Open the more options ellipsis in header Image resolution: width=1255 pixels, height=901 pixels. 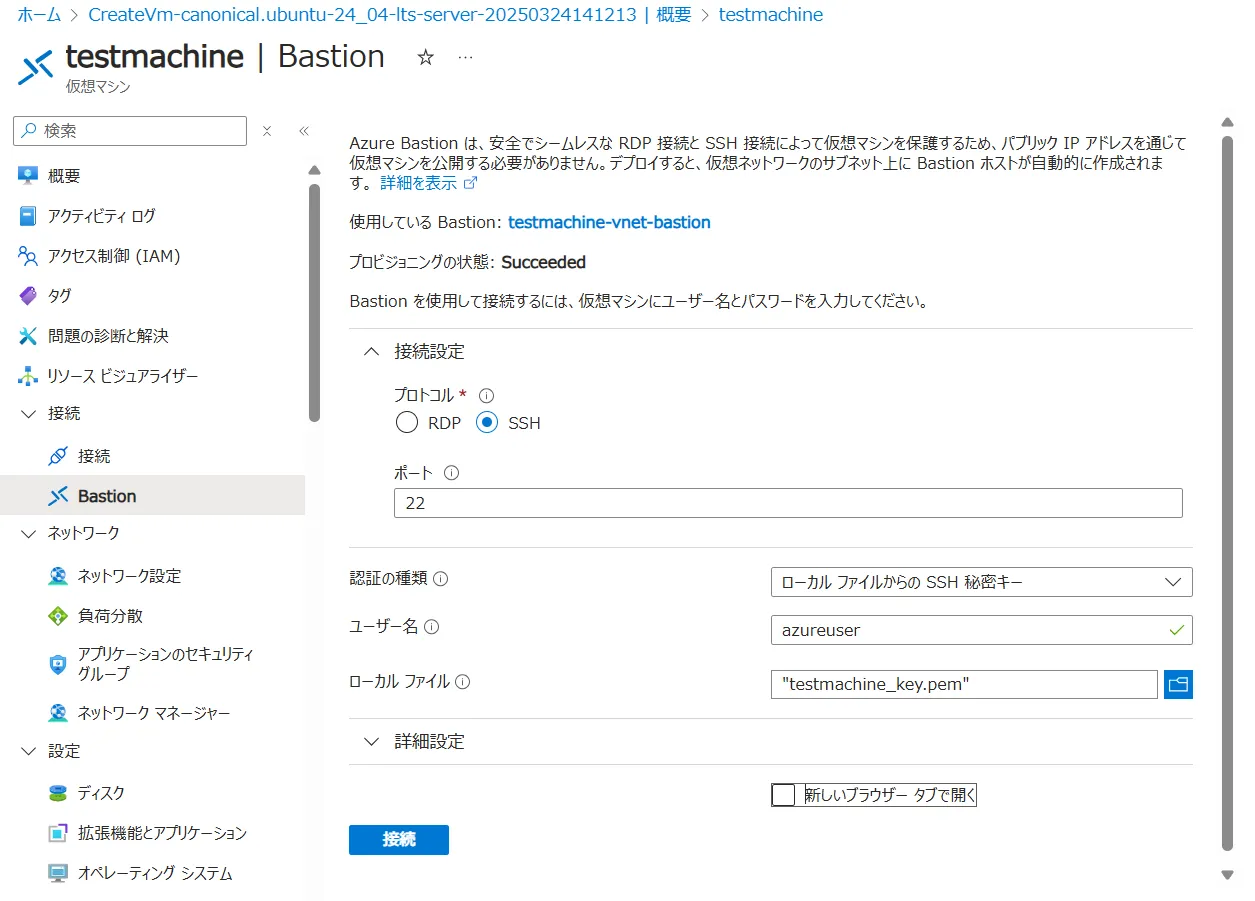465,57
